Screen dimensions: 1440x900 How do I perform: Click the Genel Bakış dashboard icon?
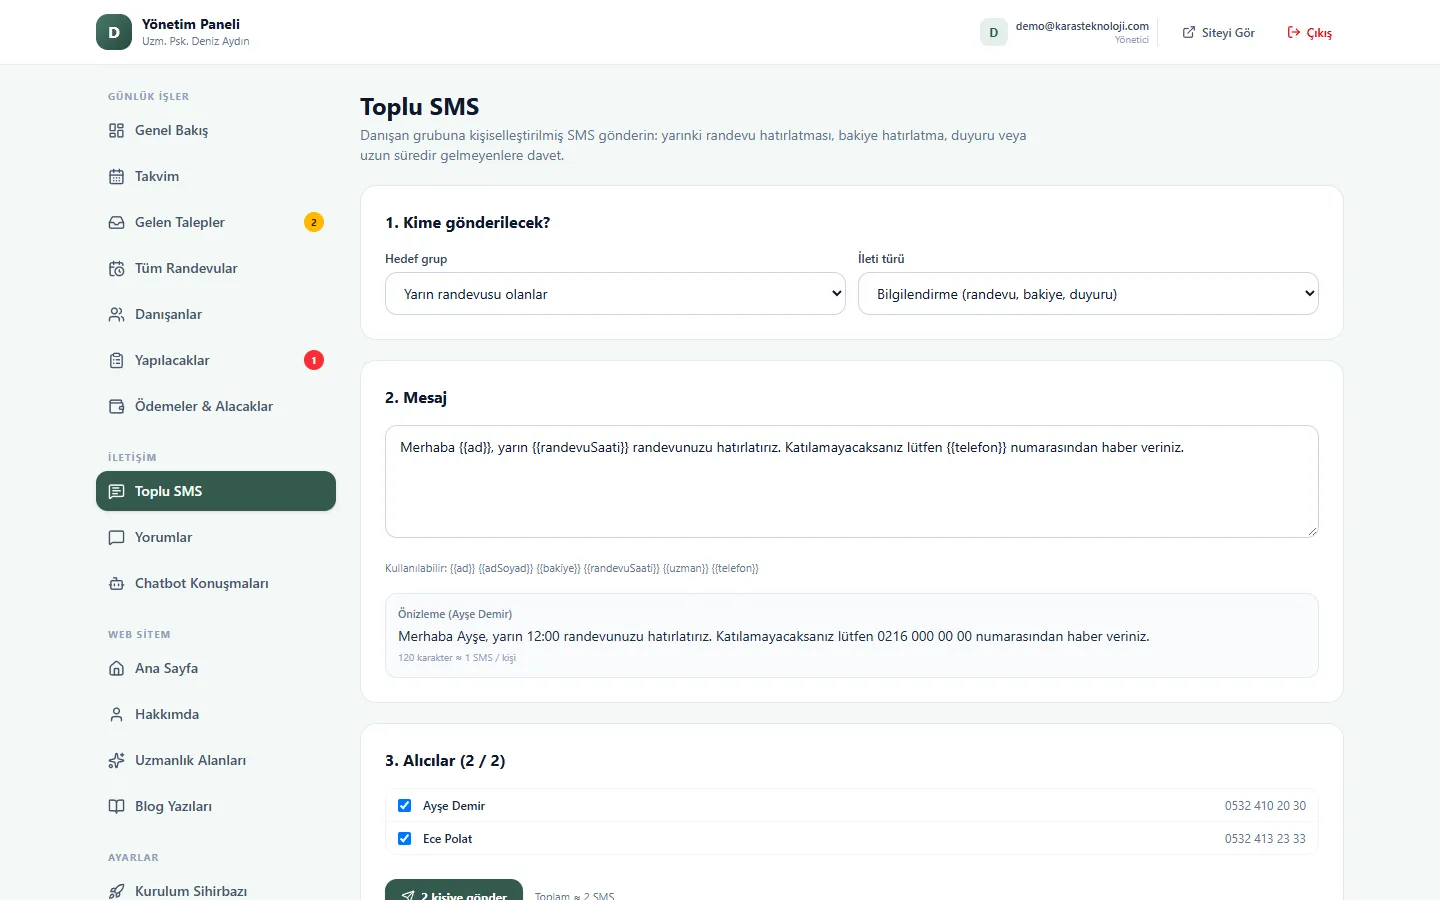[116, 130]
